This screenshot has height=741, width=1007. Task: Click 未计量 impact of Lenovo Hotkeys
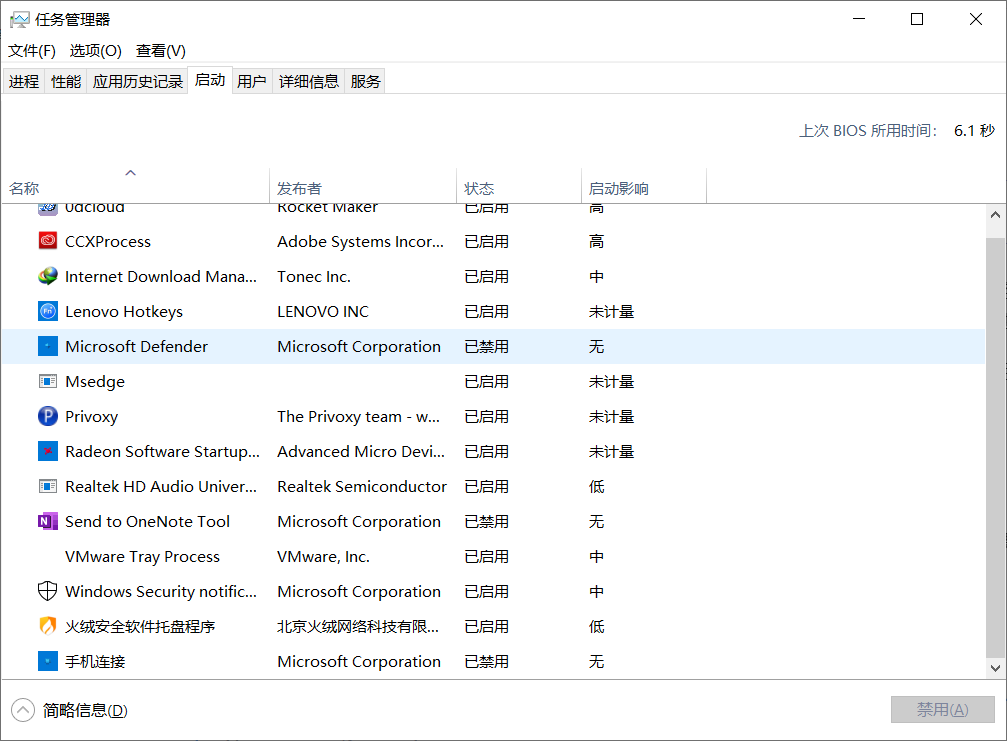point(611,311)
